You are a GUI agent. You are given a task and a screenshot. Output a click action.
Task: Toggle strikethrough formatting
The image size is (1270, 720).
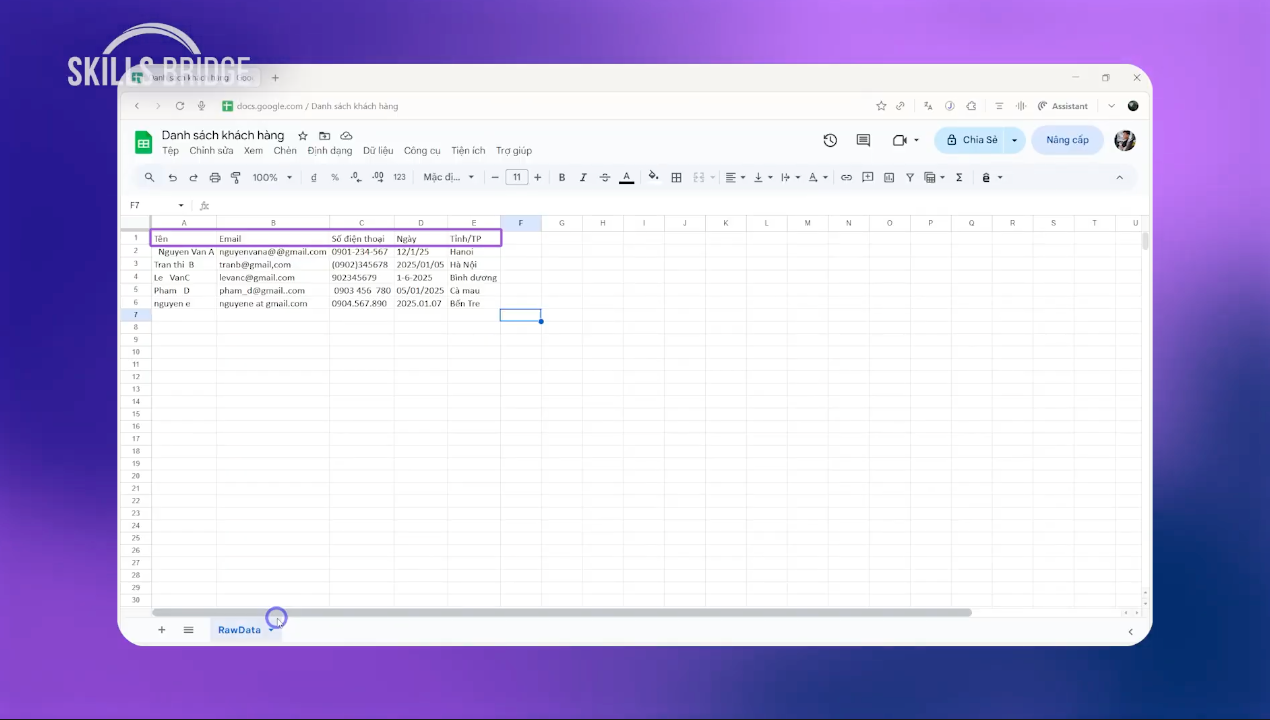(605, 178)
